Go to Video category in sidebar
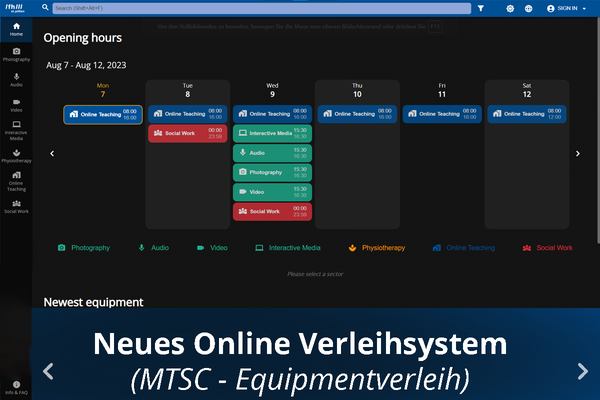The width and height of the screenshot is (600, 400). [x=16, y=104]
